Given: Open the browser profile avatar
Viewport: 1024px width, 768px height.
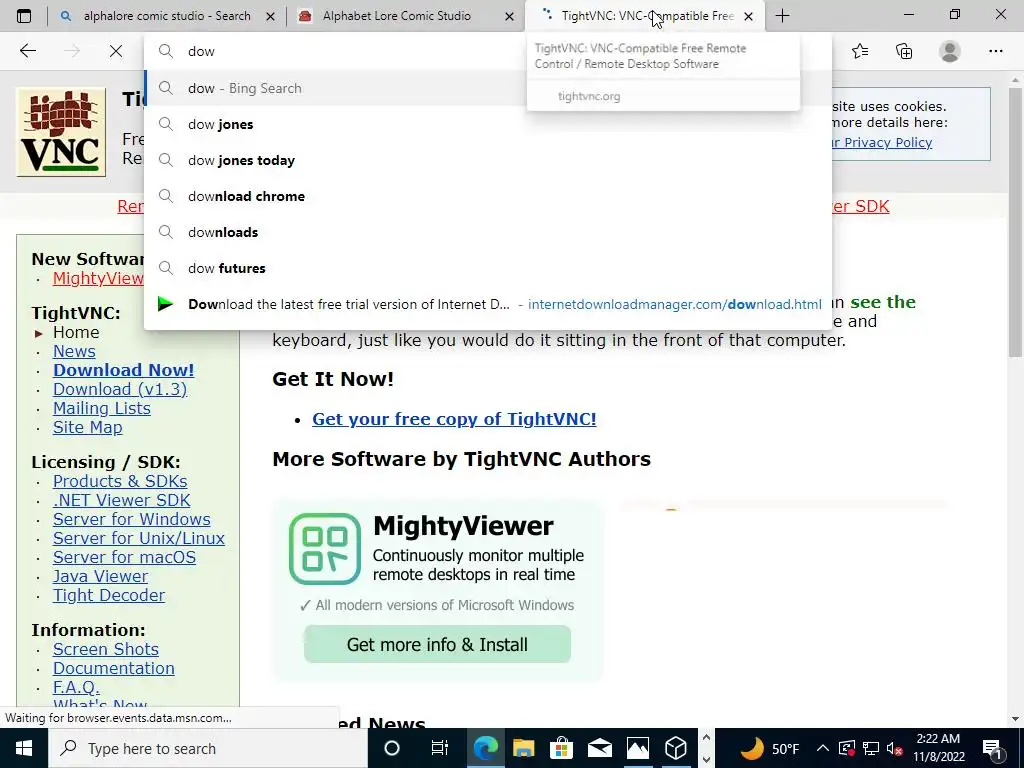Looking at the screenshot, I should 950,51.
